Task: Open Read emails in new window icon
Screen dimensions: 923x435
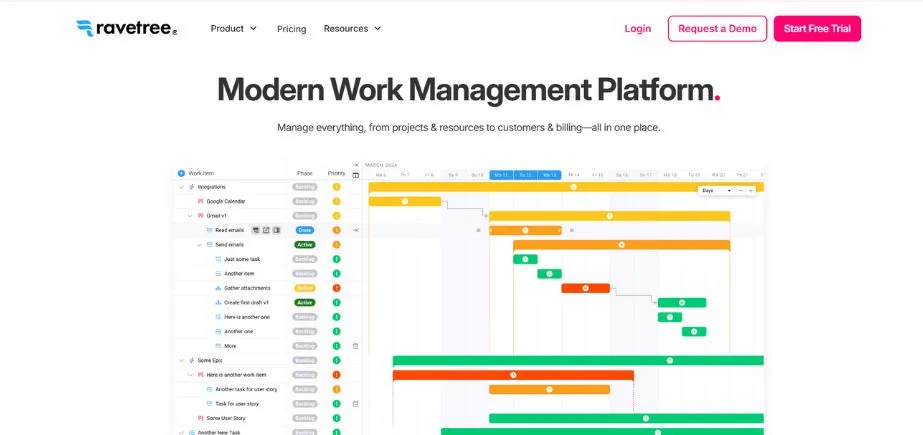Action: click(x=266, y=230)
